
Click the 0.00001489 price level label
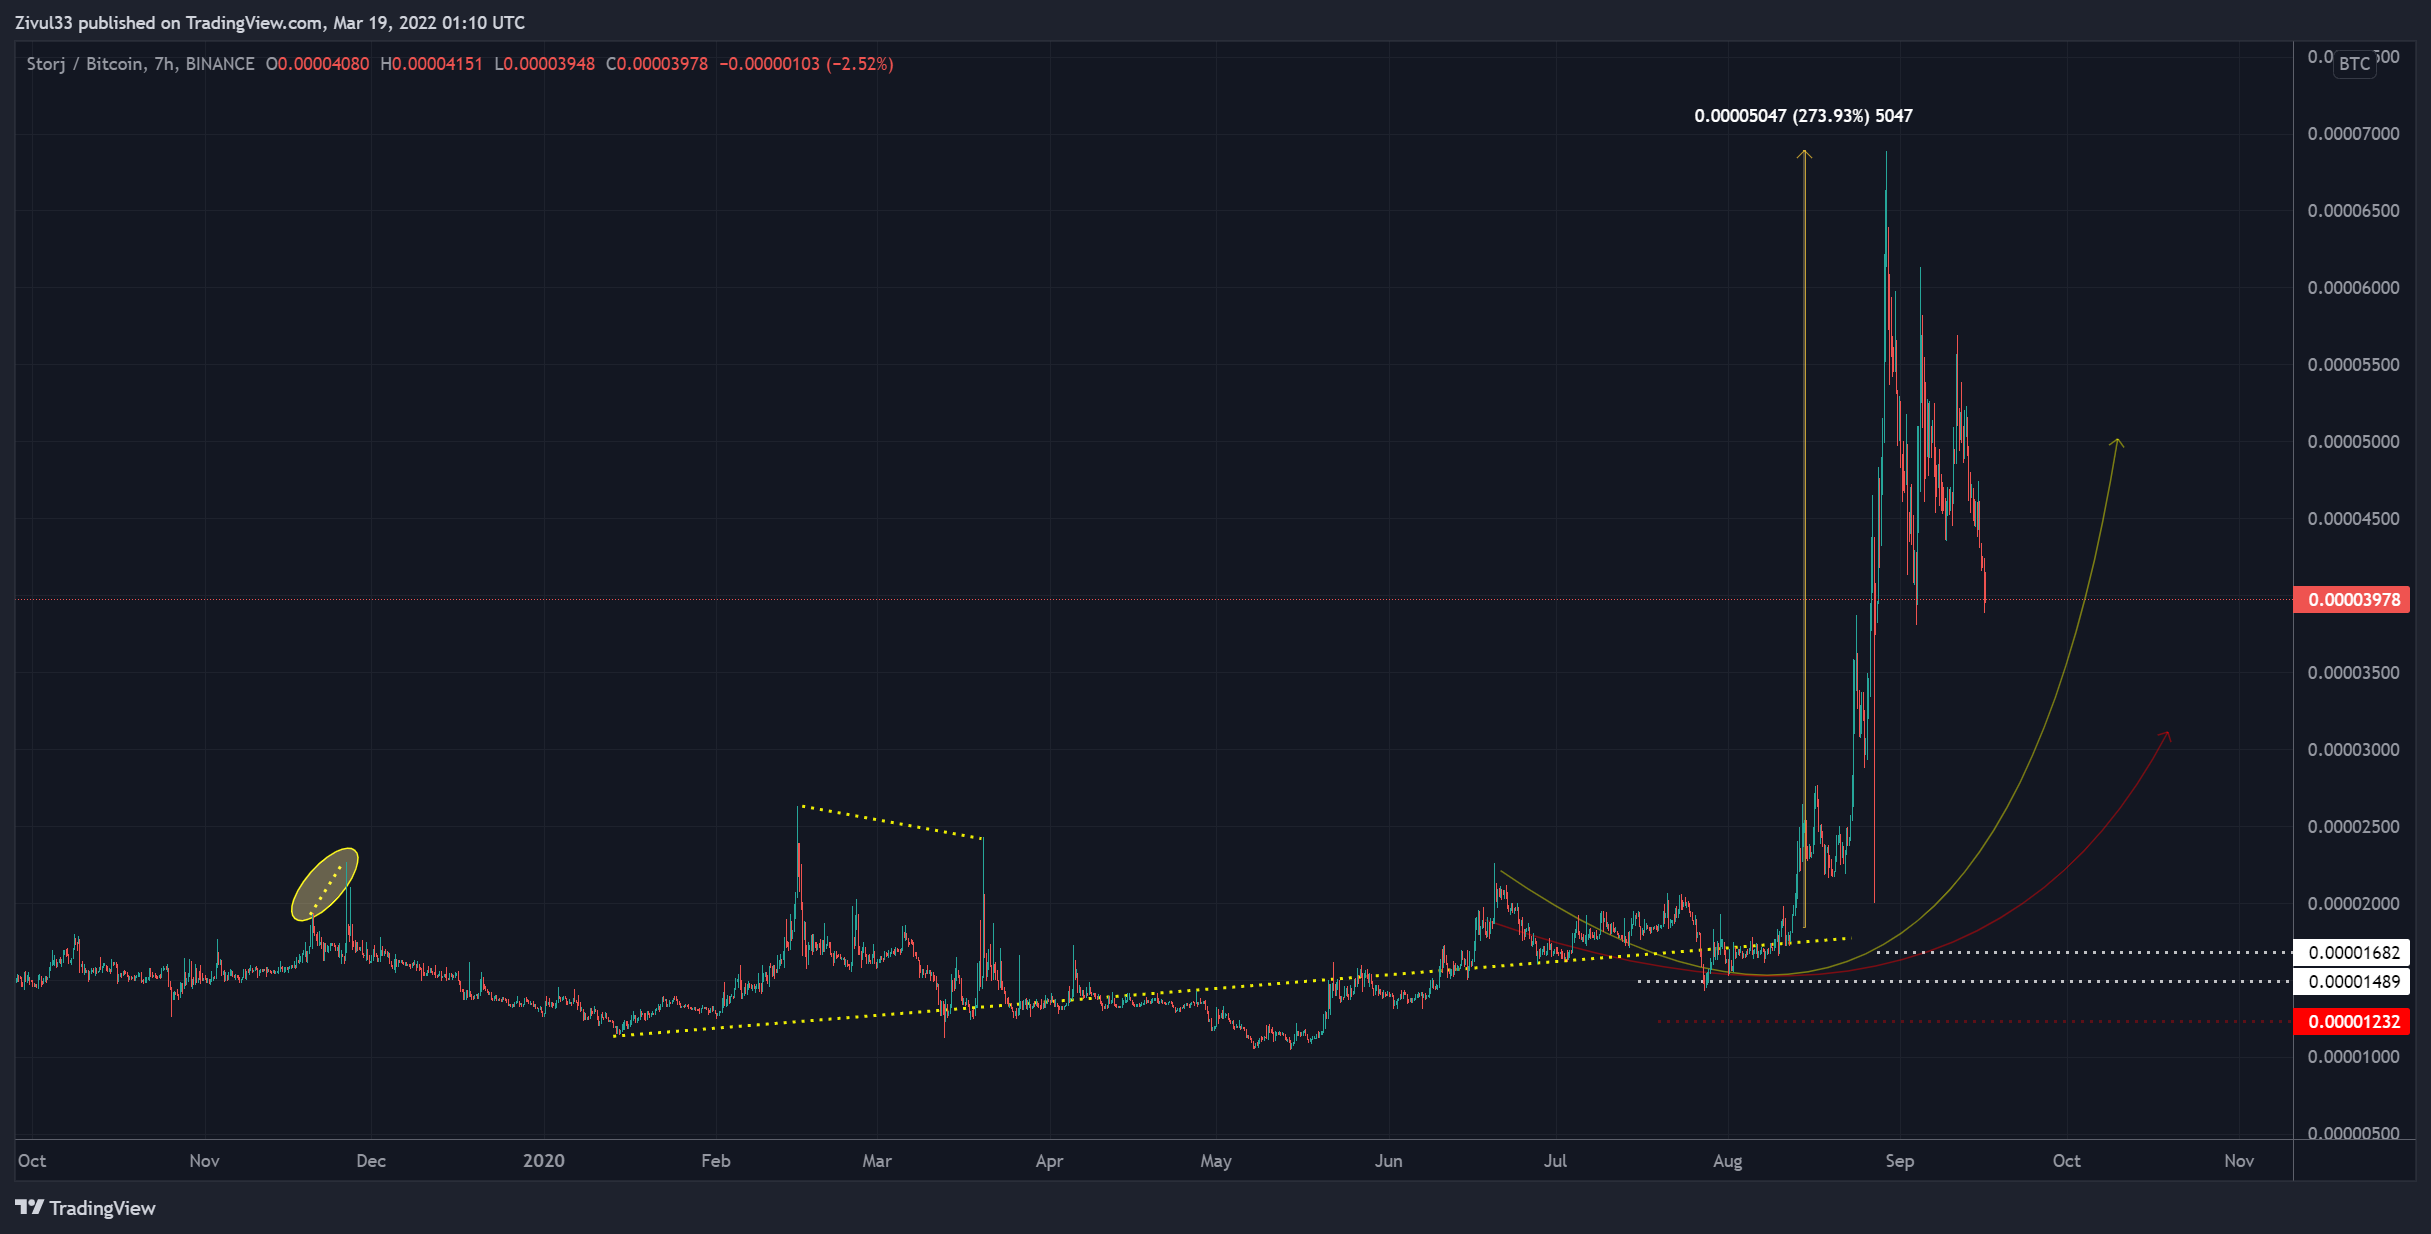(2353, 982)
